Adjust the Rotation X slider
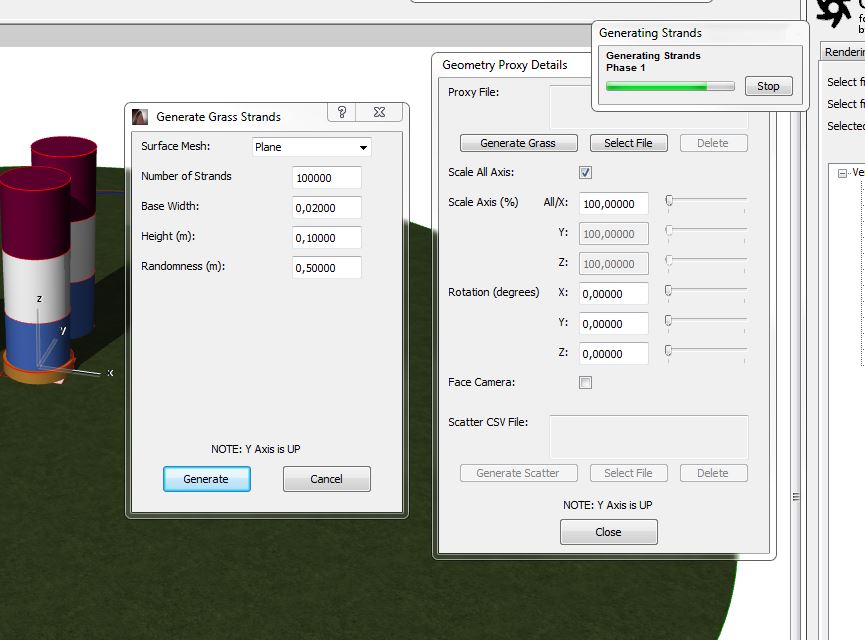Viewport: 865px width, 640px height. coord(669,290)
